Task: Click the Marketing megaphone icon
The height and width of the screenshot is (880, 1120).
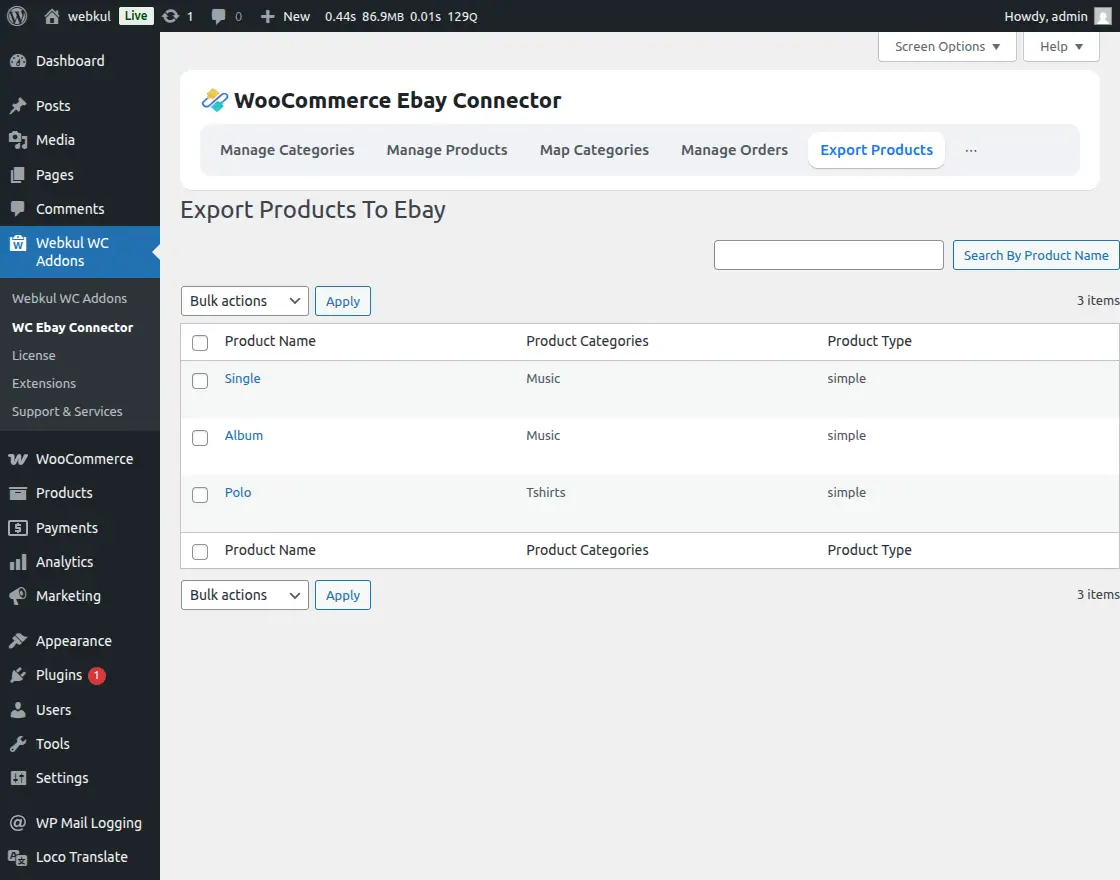Action: point(18,596)
